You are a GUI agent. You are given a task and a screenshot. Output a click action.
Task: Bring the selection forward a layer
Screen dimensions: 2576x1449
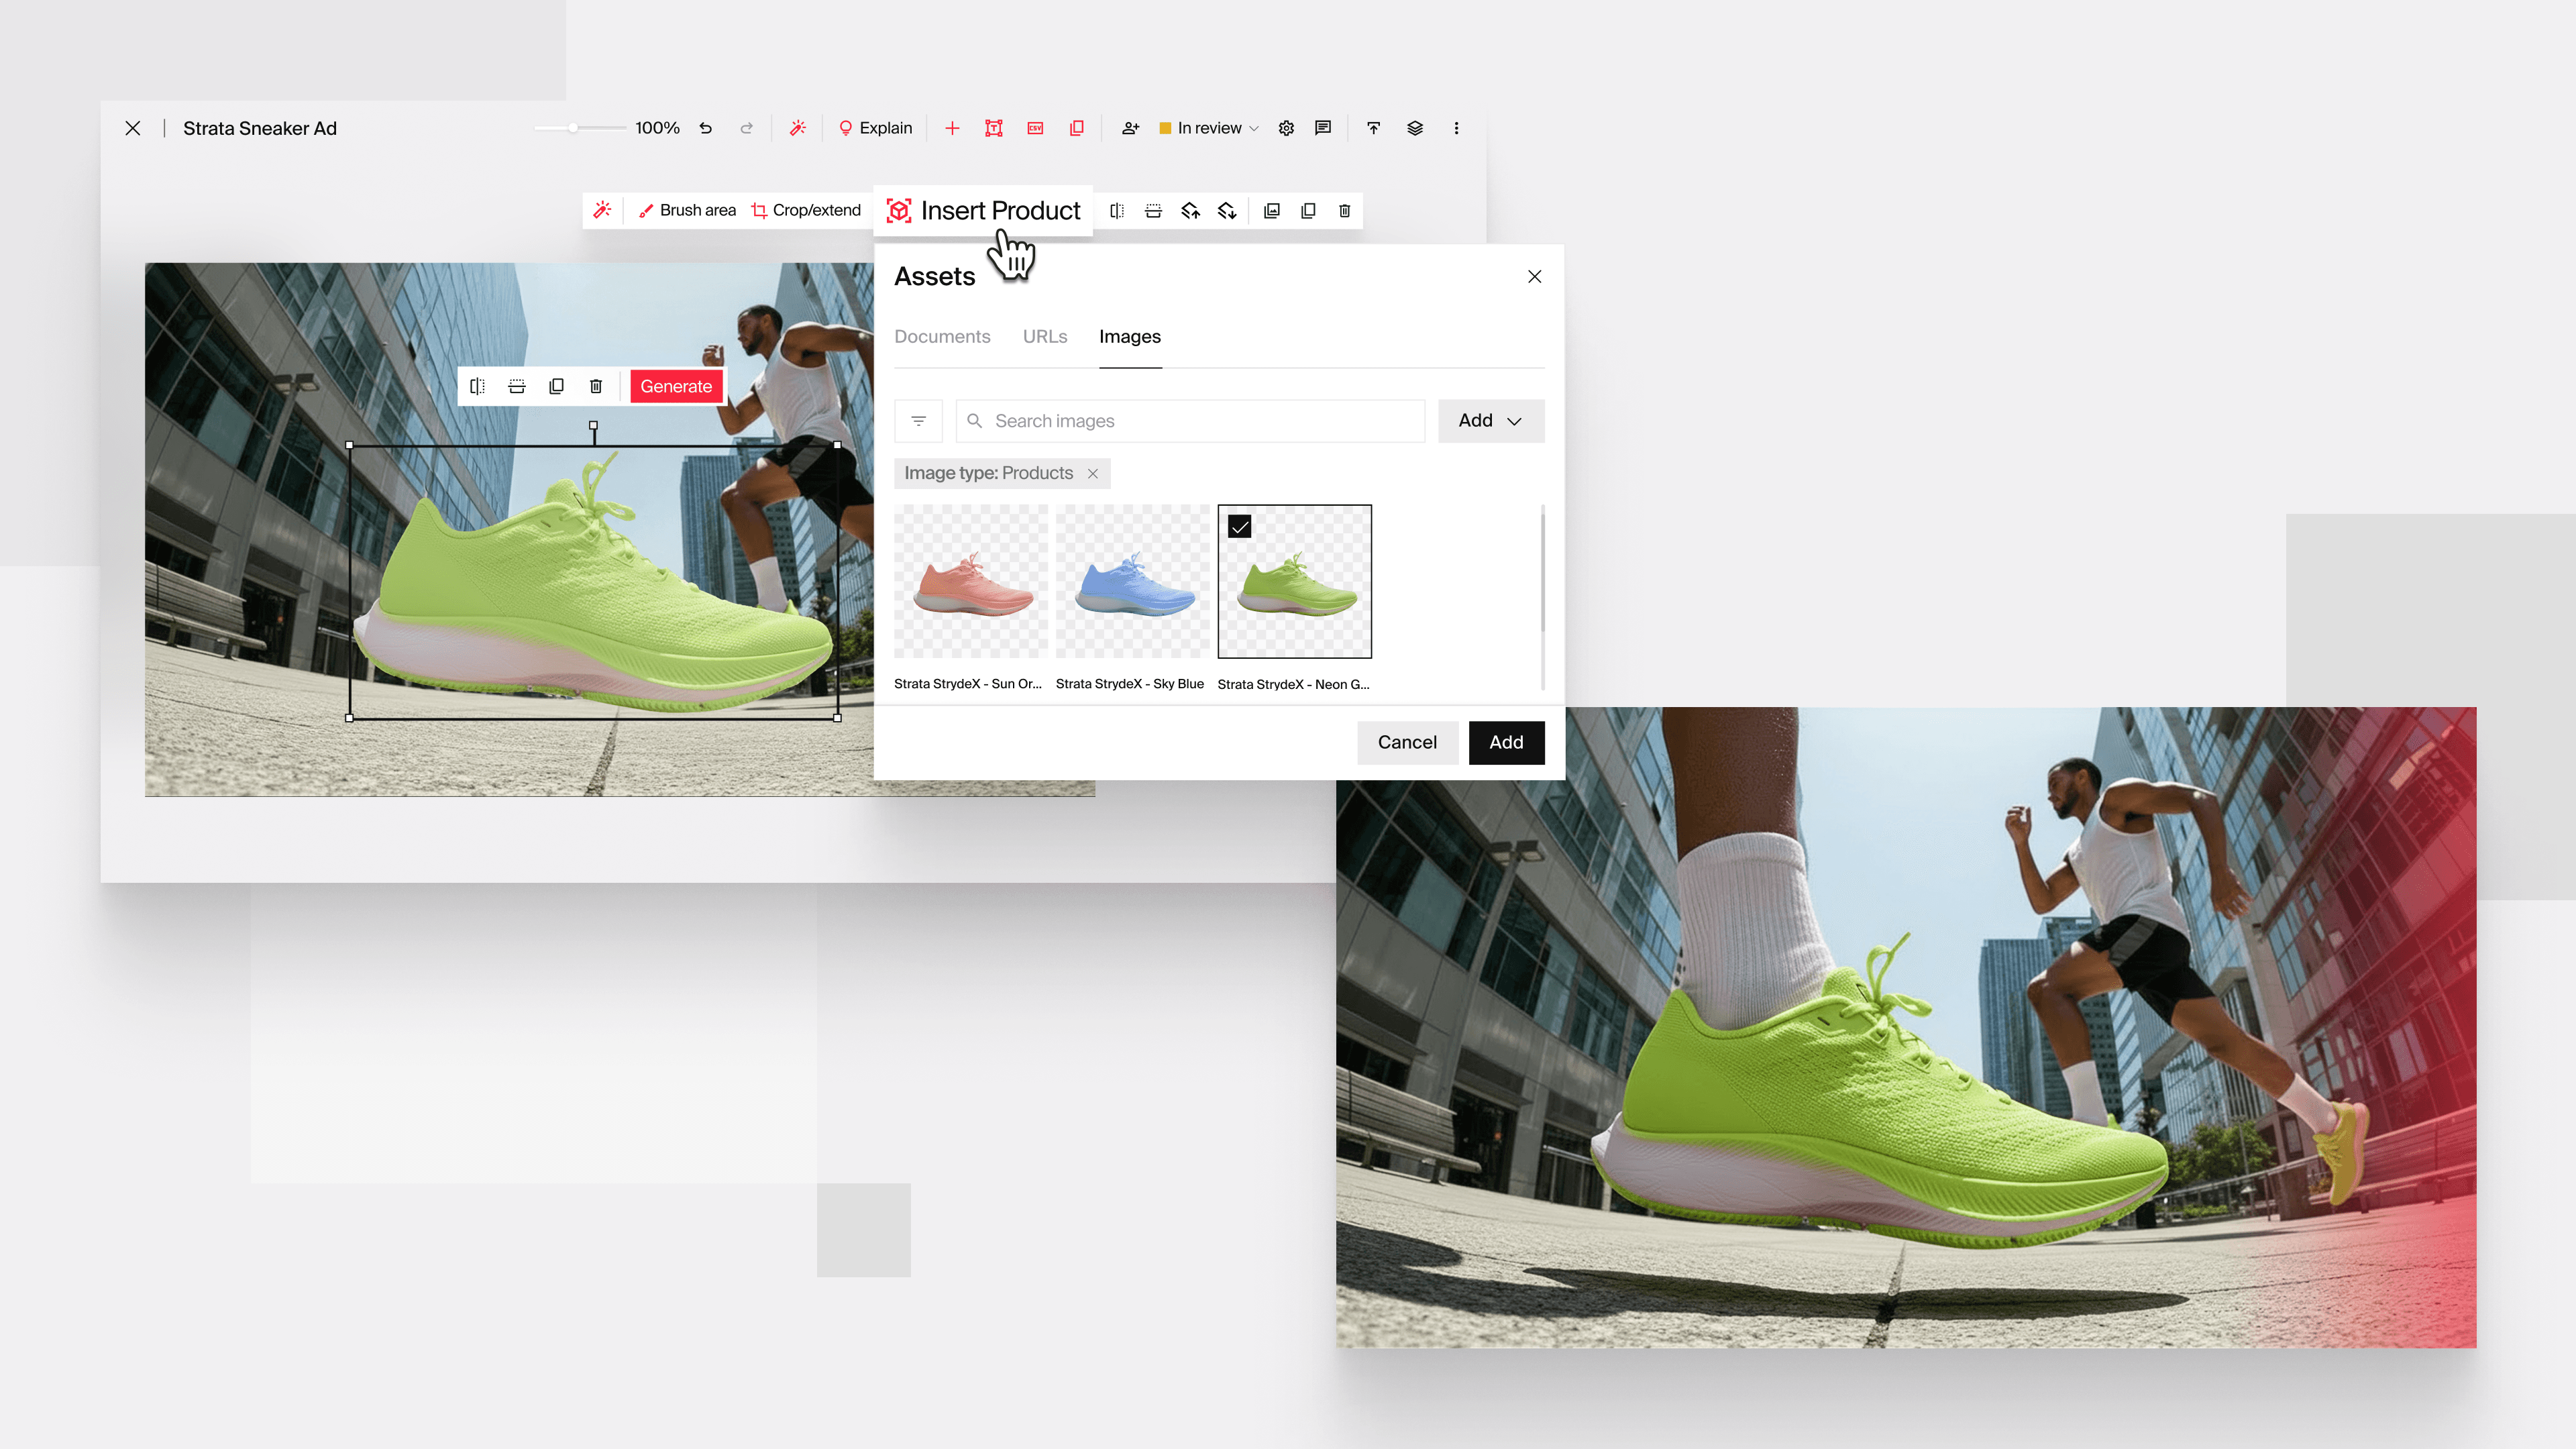click(1190, 211)
